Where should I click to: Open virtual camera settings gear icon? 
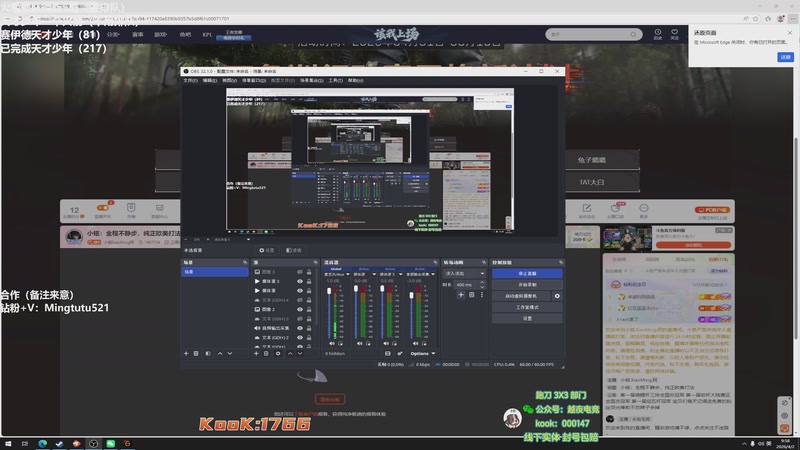tap(557, 296)
